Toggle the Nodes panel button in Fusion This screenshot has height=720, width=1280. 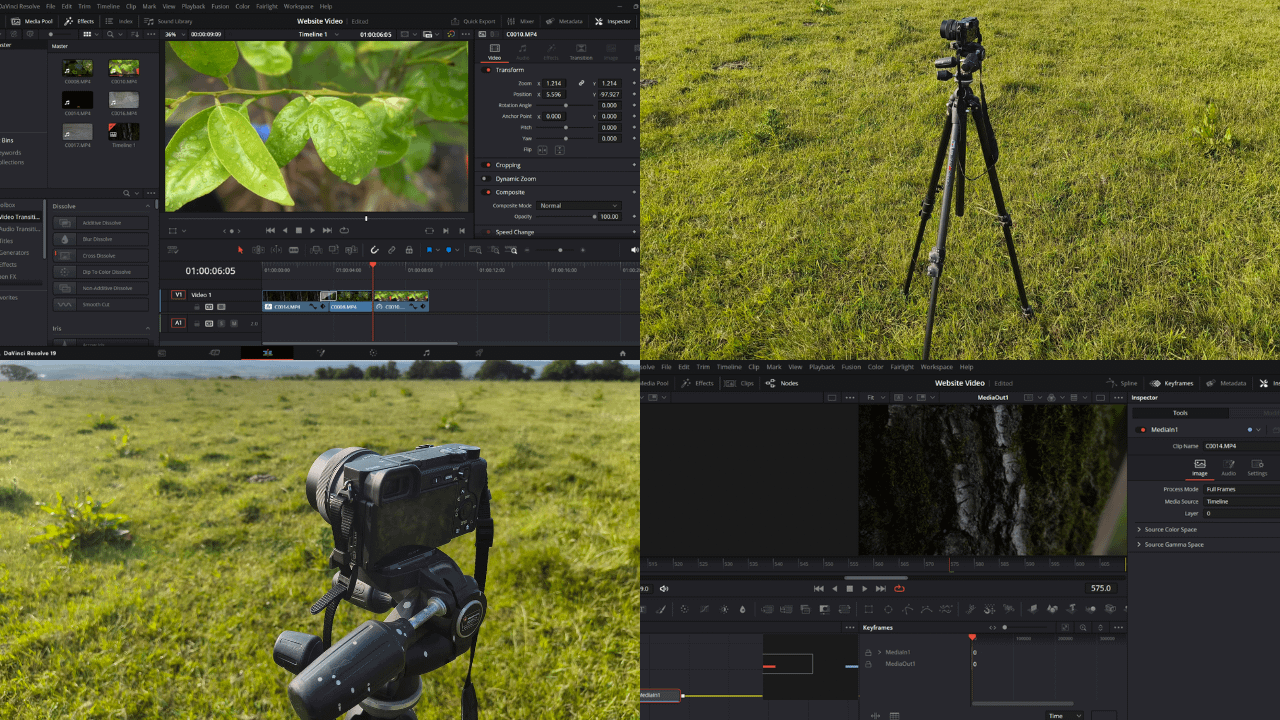[782, 383]
